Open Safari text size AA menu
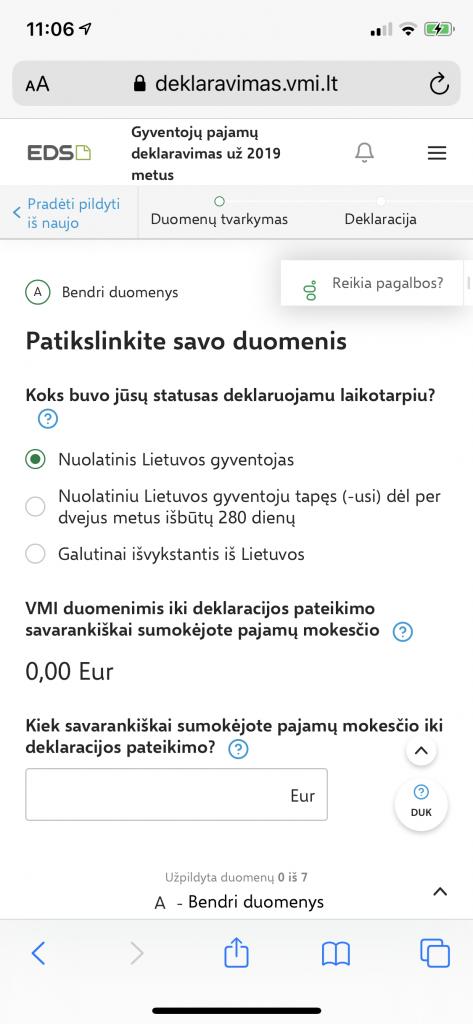This screenshot has height=1024, width=473. (x=37, y=84)
